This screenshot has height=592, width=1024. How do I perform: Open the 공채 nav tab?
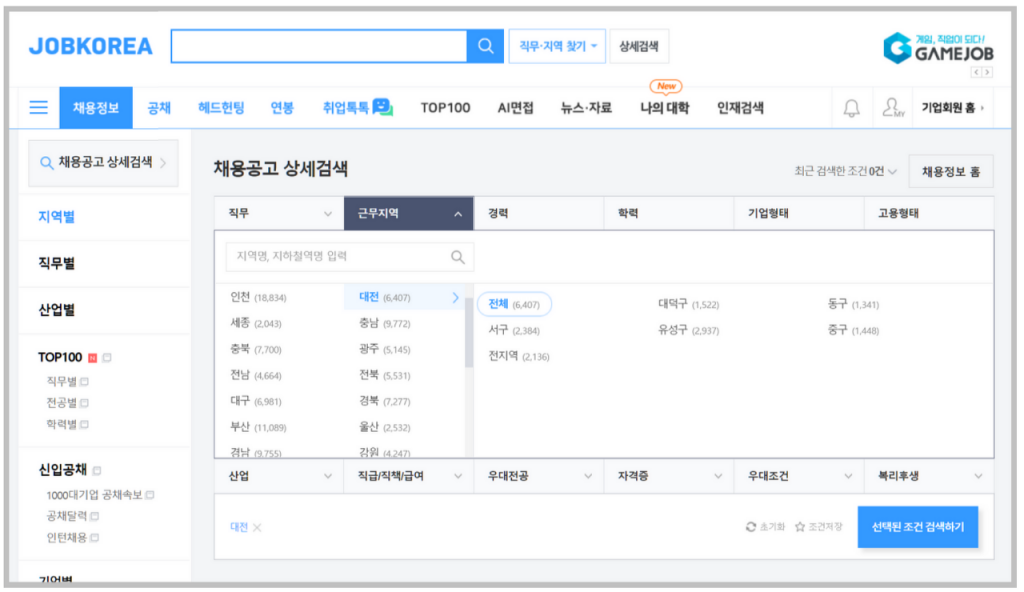pos(159,108)
